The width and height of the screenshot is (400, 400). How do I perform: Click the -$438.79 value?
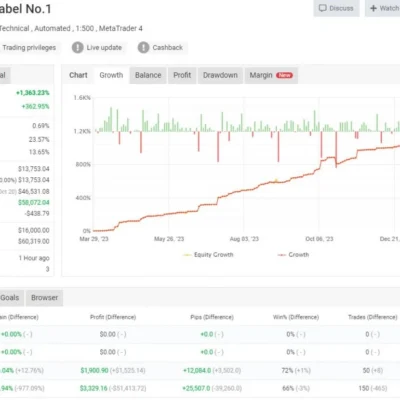click(x=37, y=213)
